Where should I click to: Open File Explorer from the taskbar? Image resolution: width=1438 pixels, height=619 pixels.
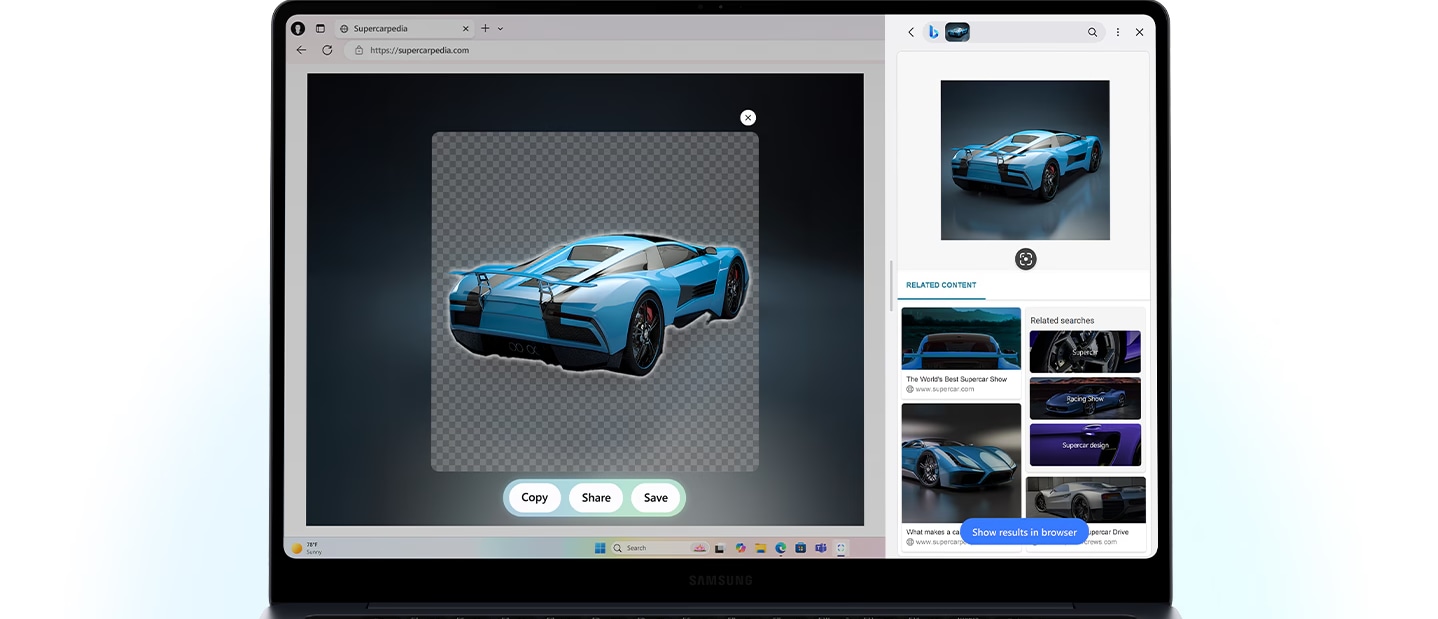[761, 548]
